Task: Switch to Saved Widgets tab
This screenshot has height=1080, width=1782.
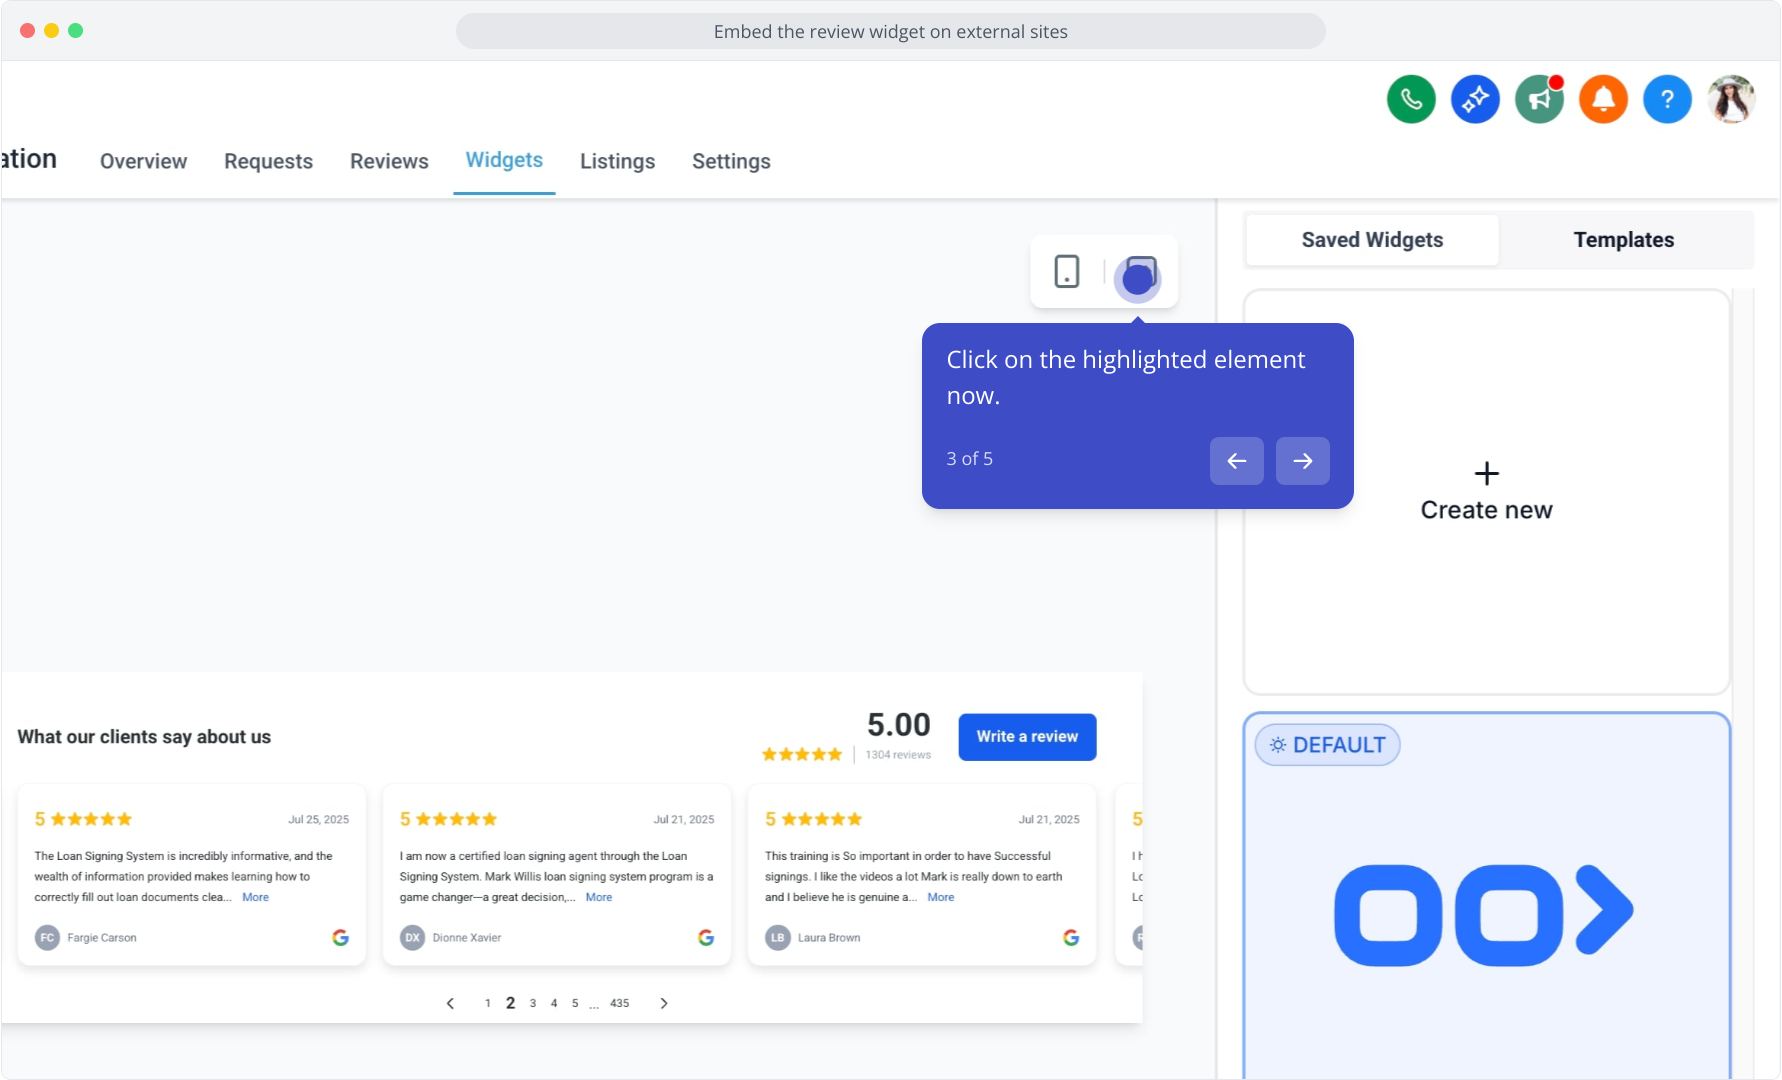Action: [1372, 240]
